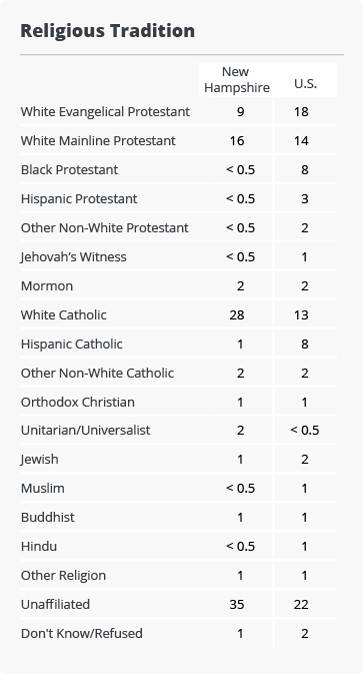Viewport: 363px width, 674px height.
Task: Select Other Non-White Protestant row label
Action: [105, 228]
